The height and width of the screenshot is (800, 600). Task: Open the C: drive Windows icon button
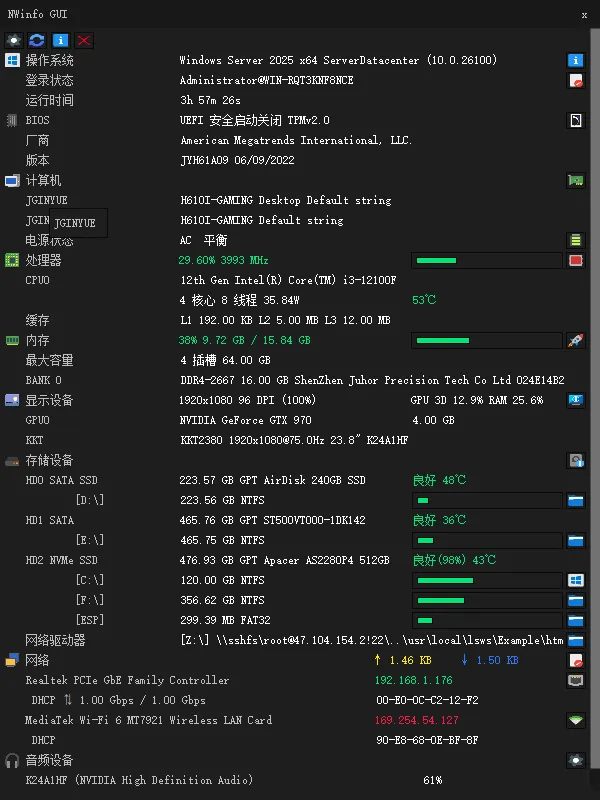[x=576, y=580]
